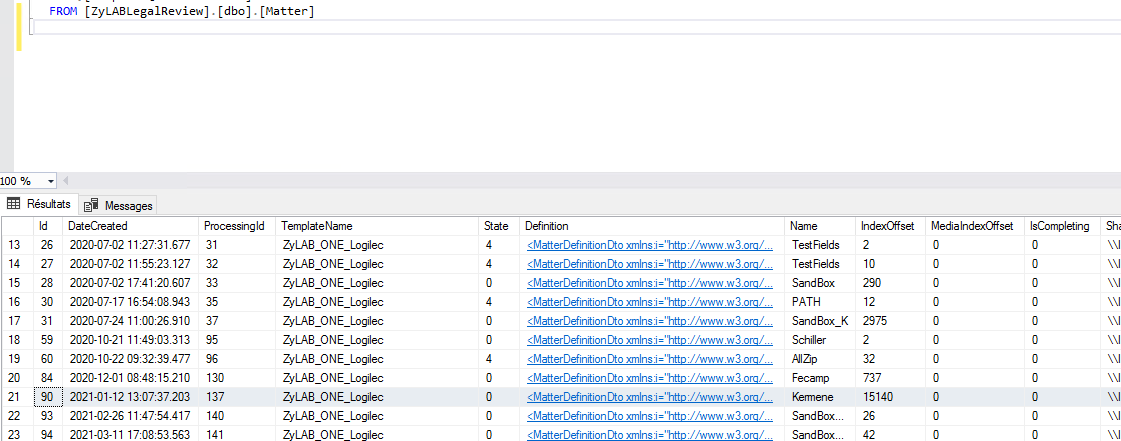Viewport: 1121px width, 441px height.
Task: Click the Résultats grid icon
Action: pos(14,204)
